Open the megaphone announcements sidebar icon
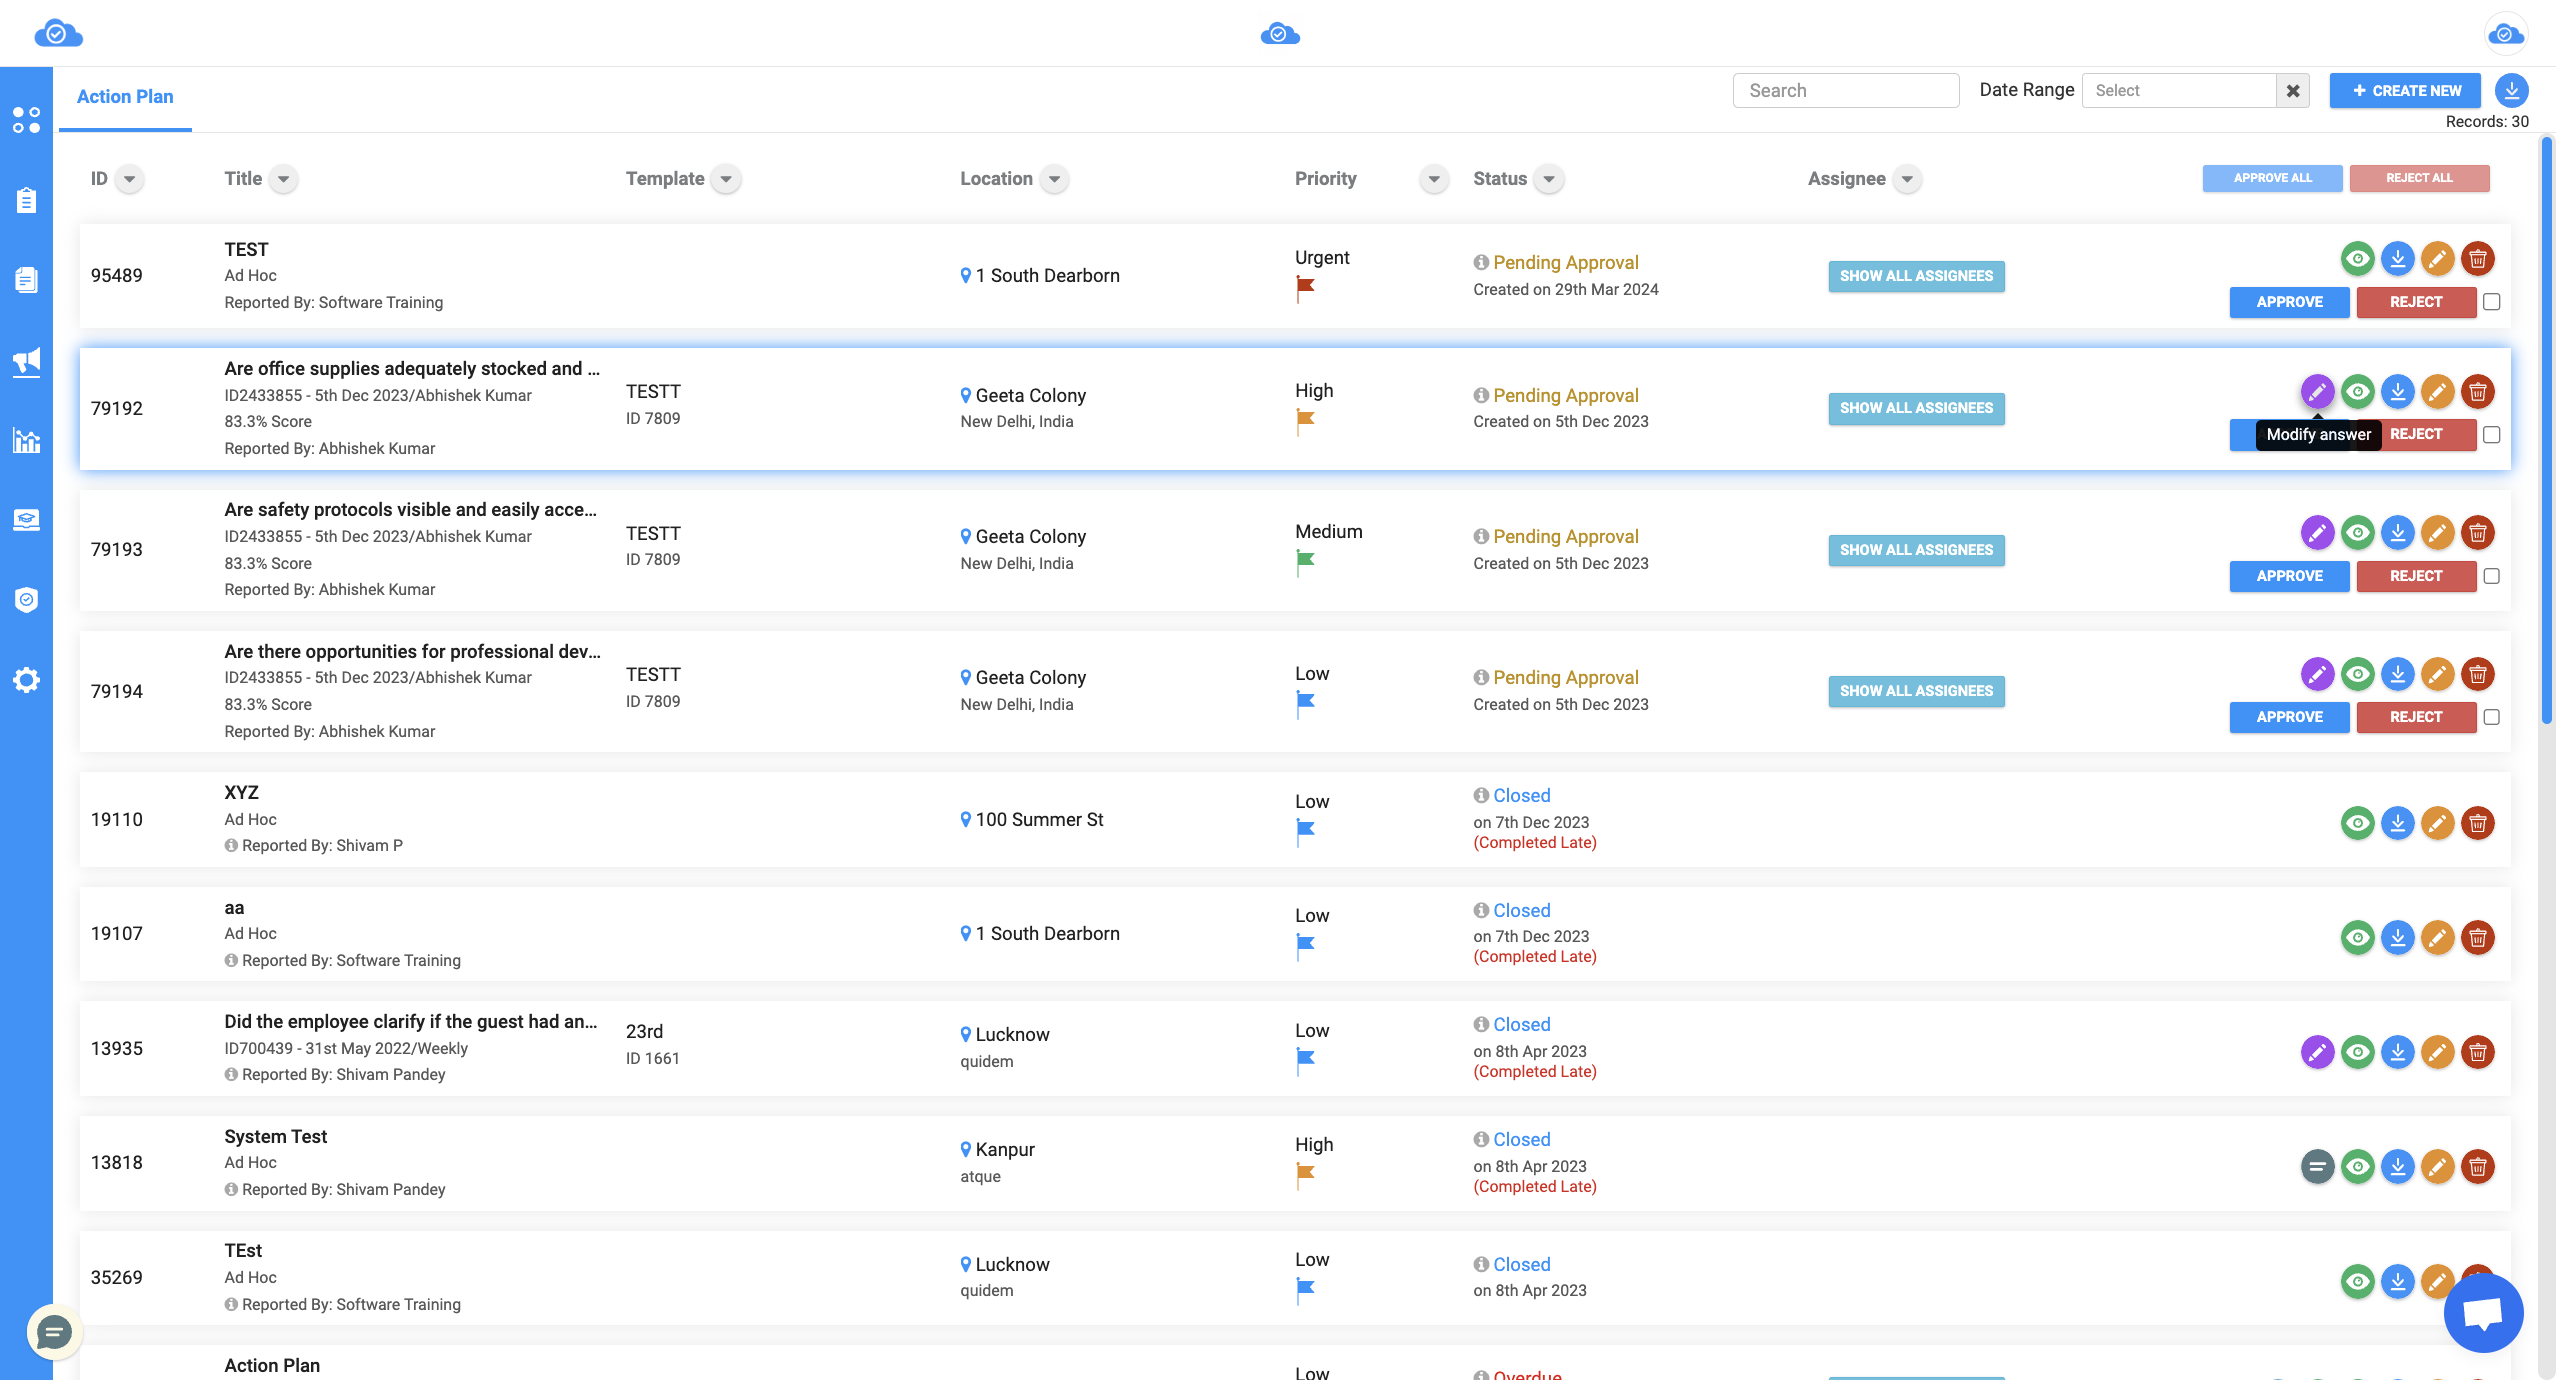 pyautogui.click(x=26, y=361)
